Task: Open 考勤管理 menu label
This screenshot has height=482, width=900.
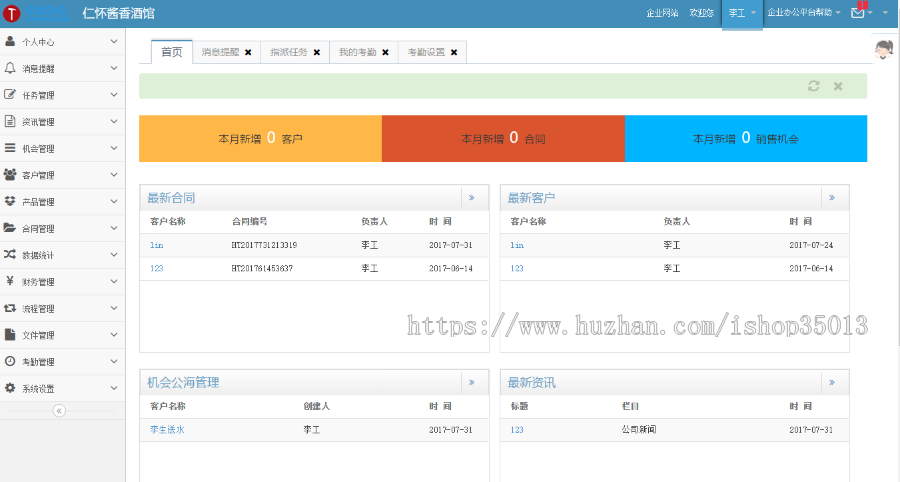Action: click(38, 362)
